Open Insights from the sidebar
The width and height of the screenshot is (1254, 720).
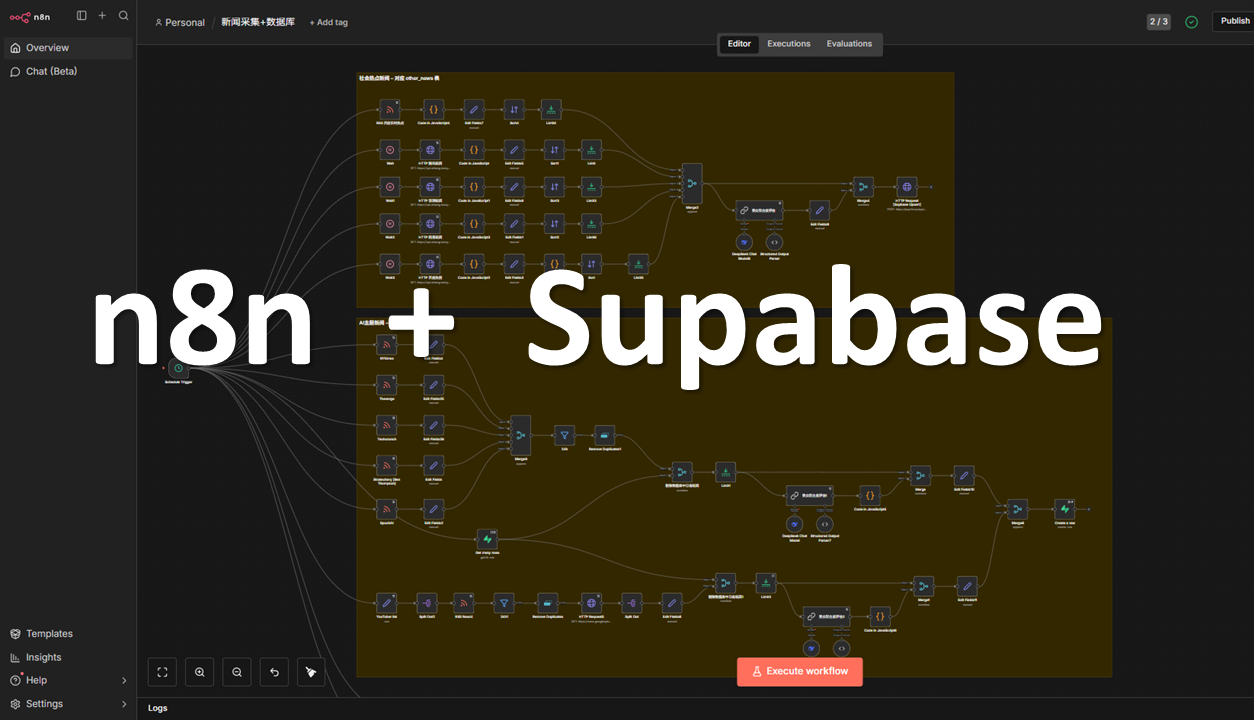click(x=68, y=657)
